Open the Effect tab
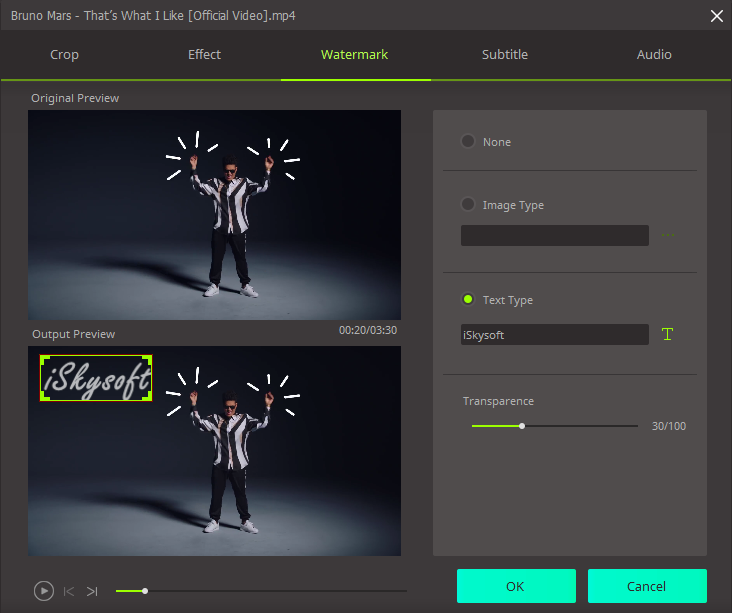The width and height of the screenshot is (732, 613). (x=204, y=55)
